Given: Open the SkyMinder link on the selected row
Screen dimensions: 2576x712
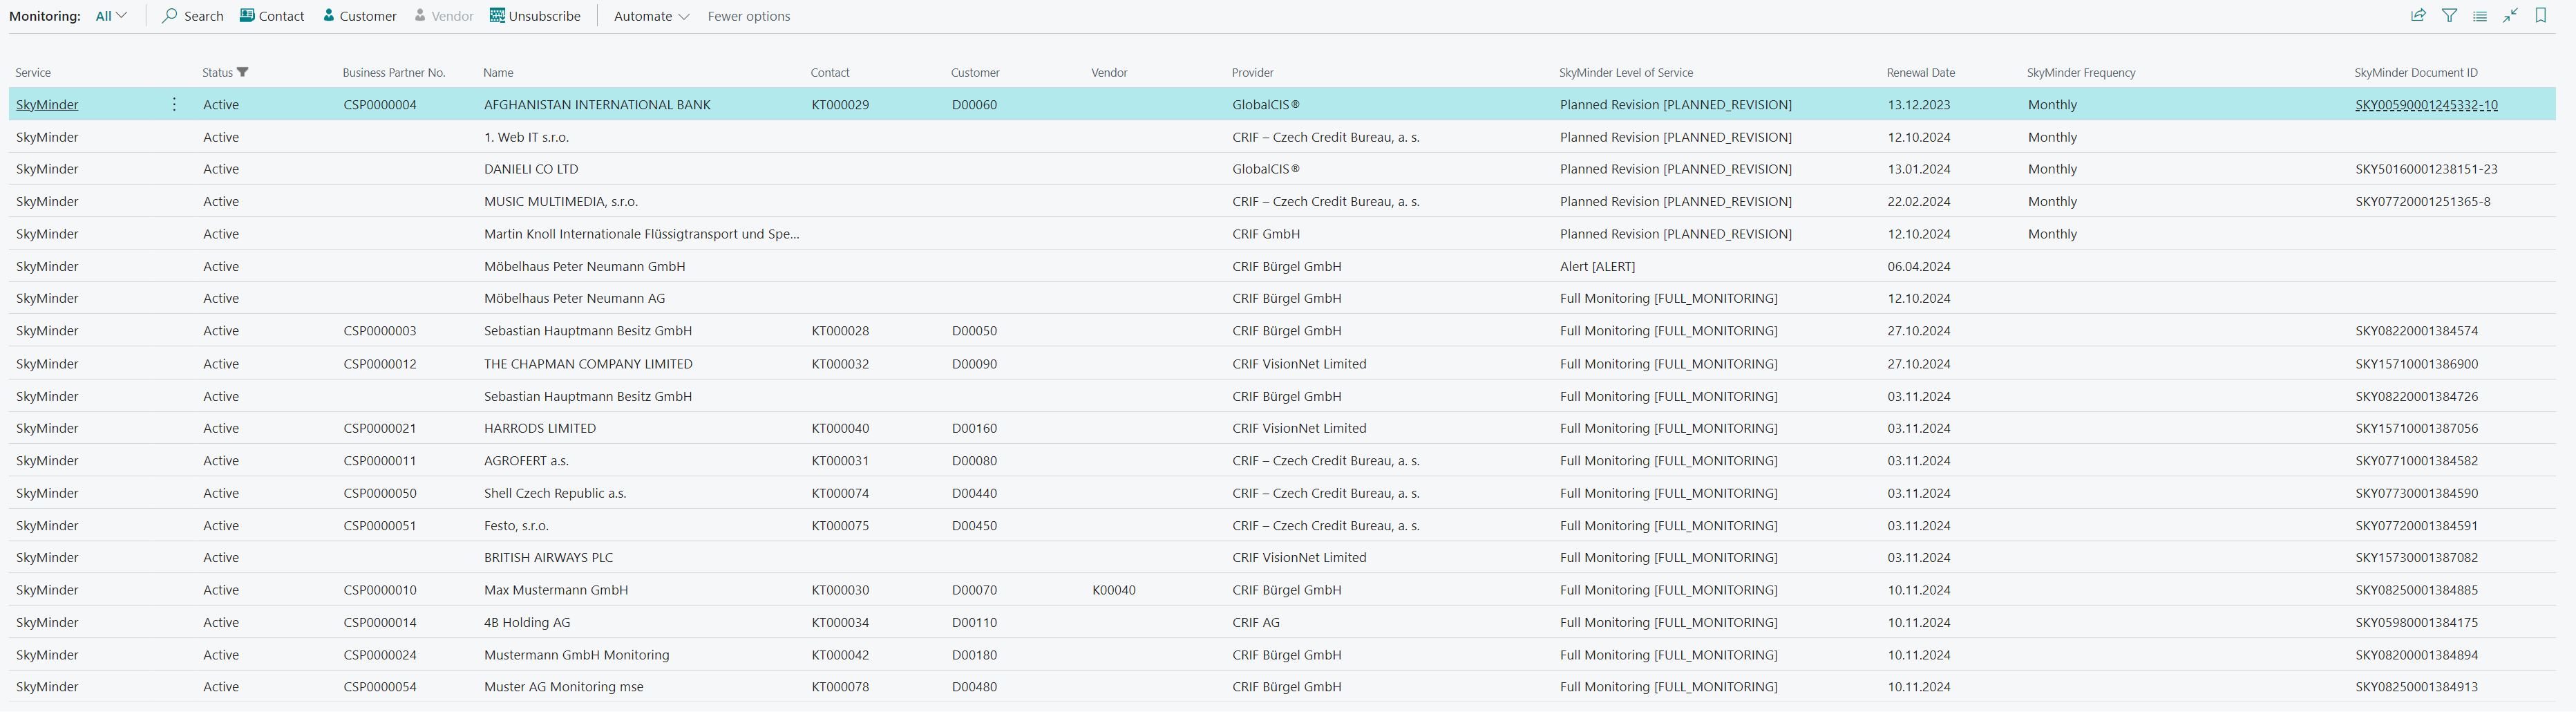Looking at the screenshot, I should tap(46, 104).
